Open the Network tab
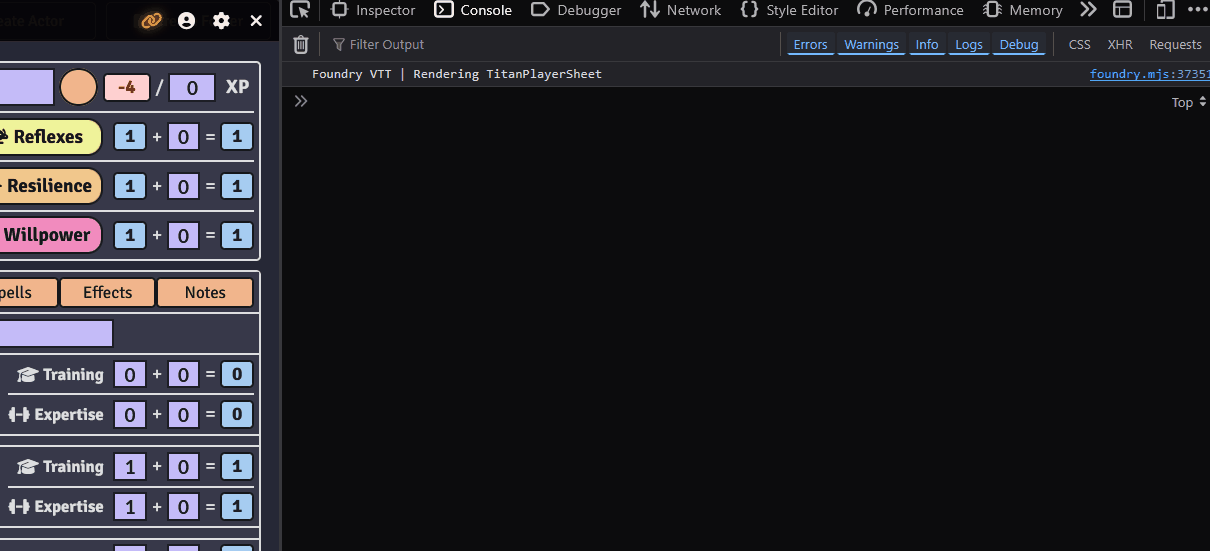The width and height of the screenshot is (1210, 551). pos(681,10)
